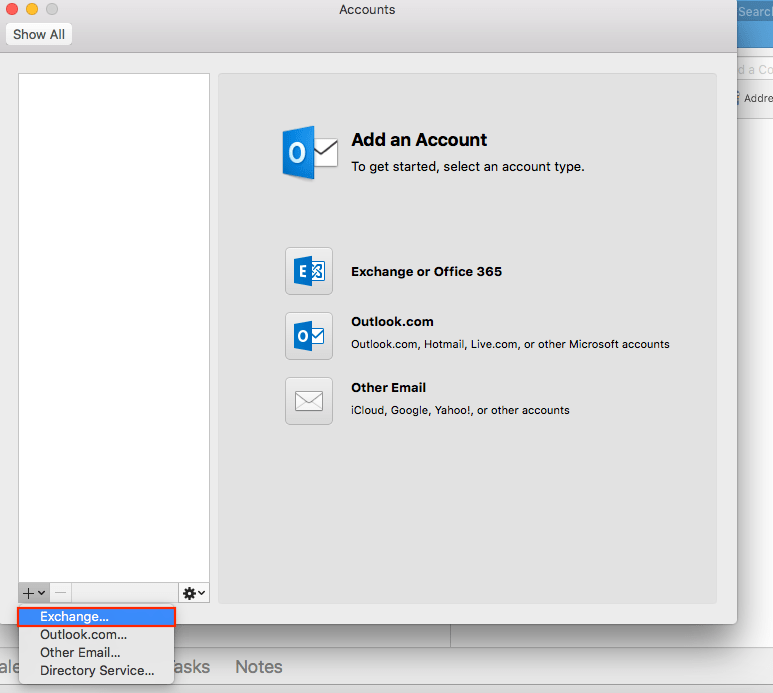Click the iCloud, Google, Yahoo! description text
The image size is (773, 693).
[x=460, y=410]
